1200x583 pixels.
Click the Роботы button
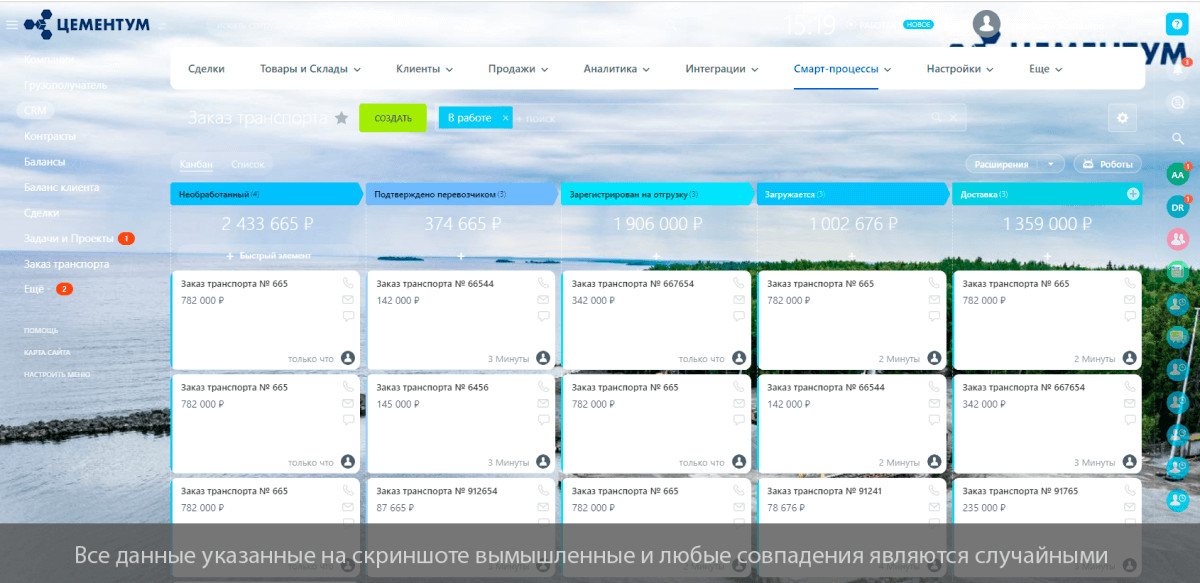tap(1107, 164)
